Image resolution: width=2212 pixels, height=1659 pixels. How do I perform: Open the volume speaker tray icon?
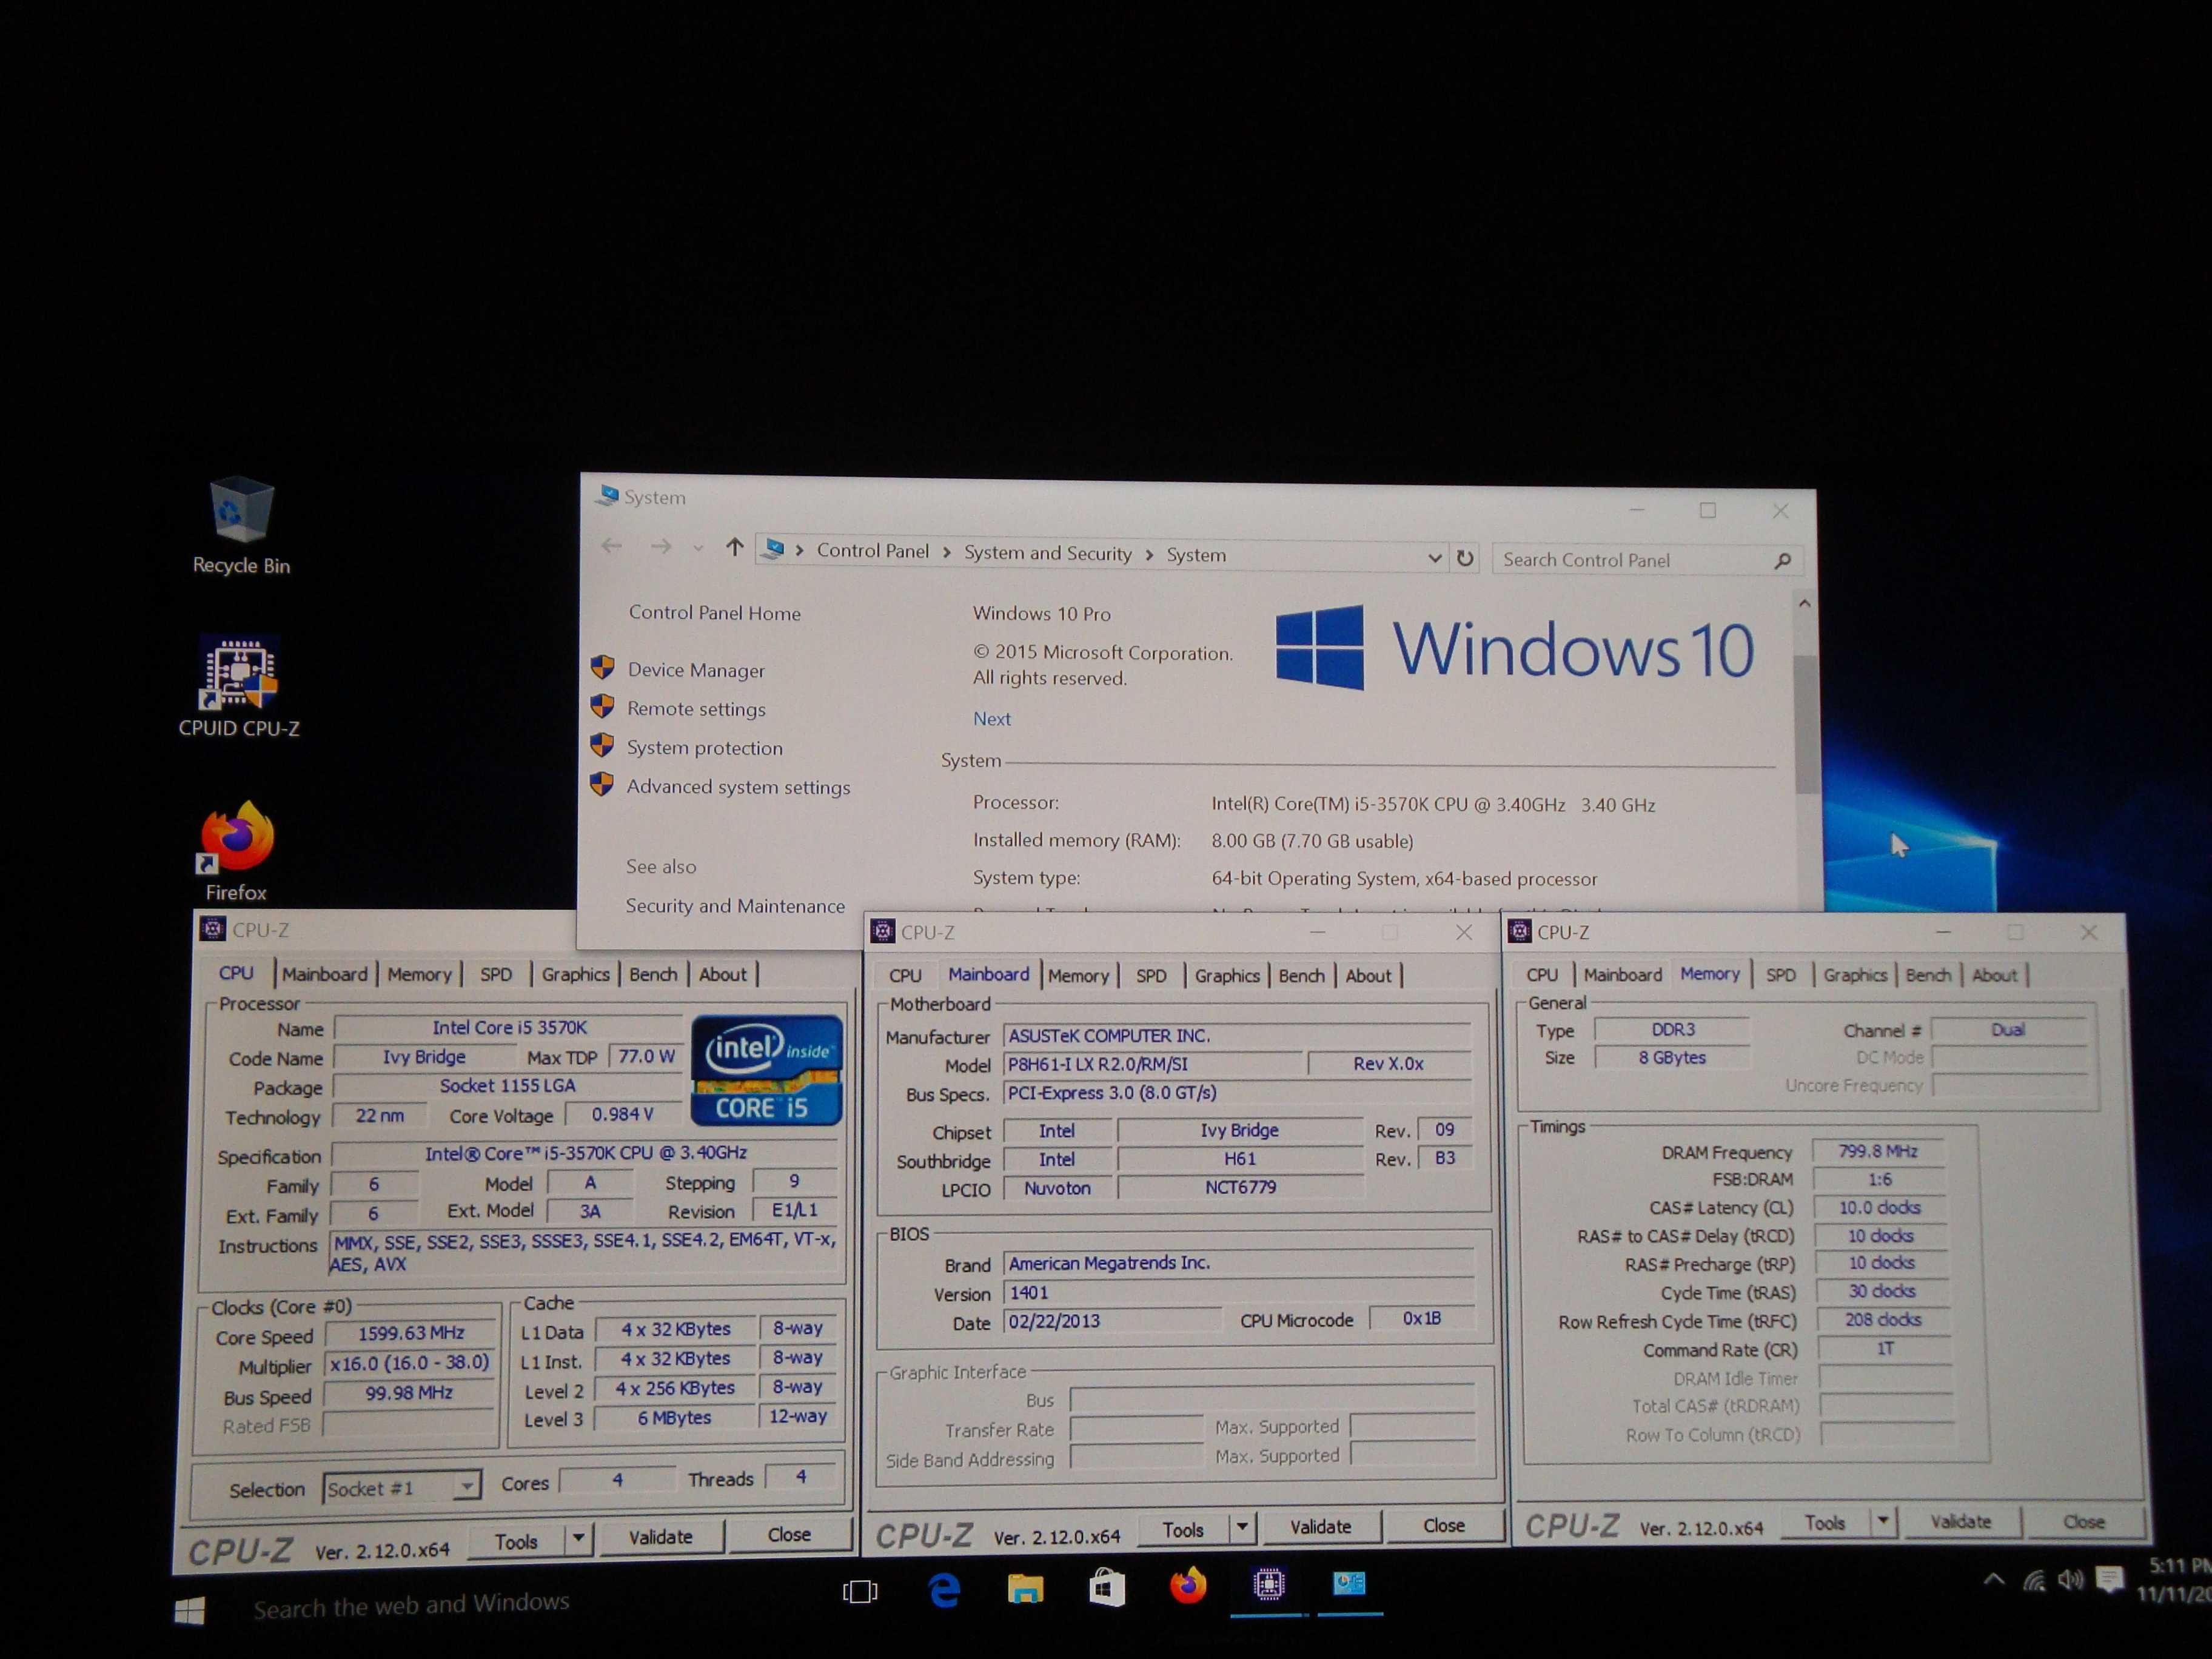(2070, 1580)
